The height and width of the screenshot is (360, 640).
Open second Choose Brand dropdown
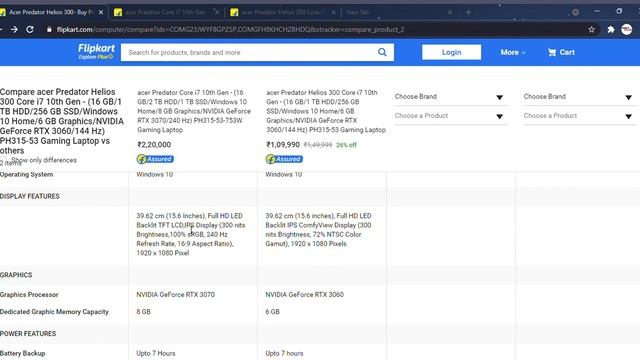tap(579, 97)
